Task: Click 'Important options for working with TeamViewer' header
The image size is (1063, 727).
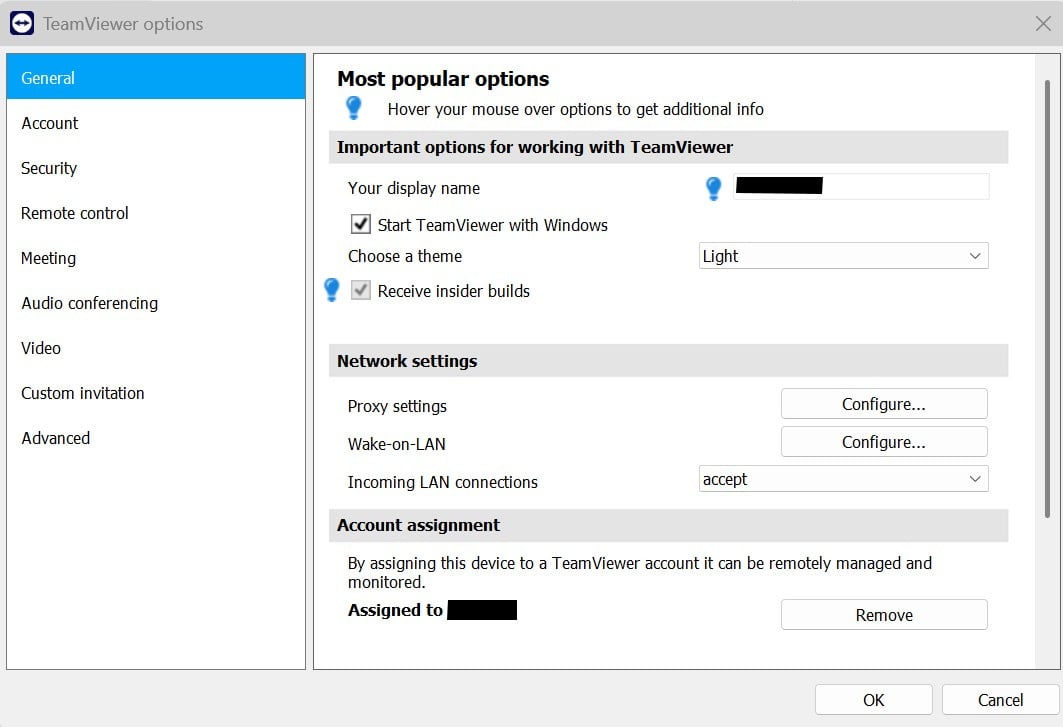Action: click(x=668, y=147)
